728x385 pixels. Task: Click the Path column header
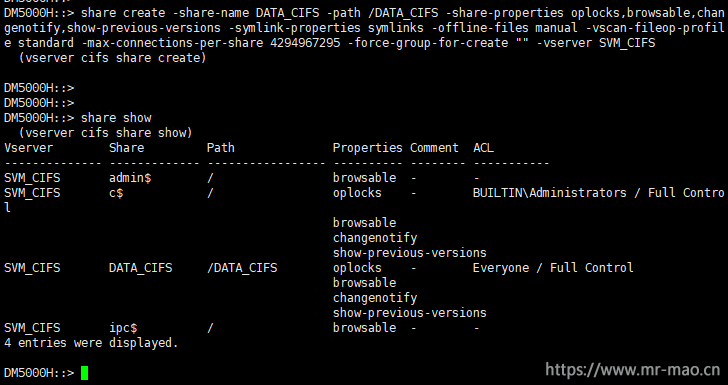coord(221,148)
